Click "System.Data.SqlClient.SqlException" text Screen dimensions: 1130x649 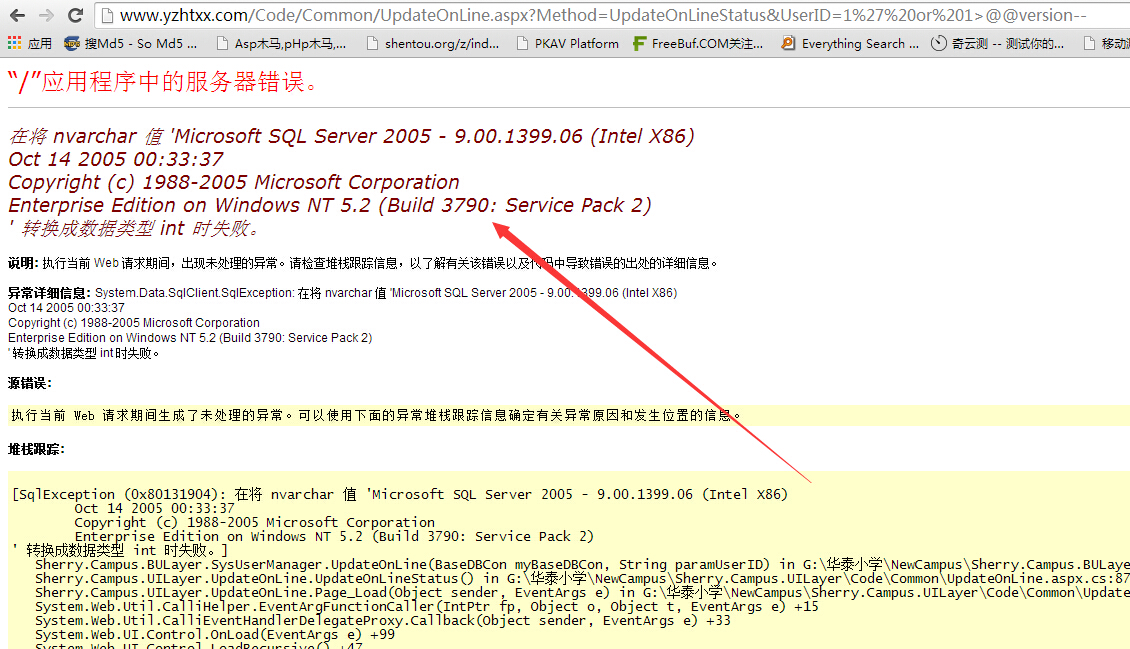click(x=195, y=293)
